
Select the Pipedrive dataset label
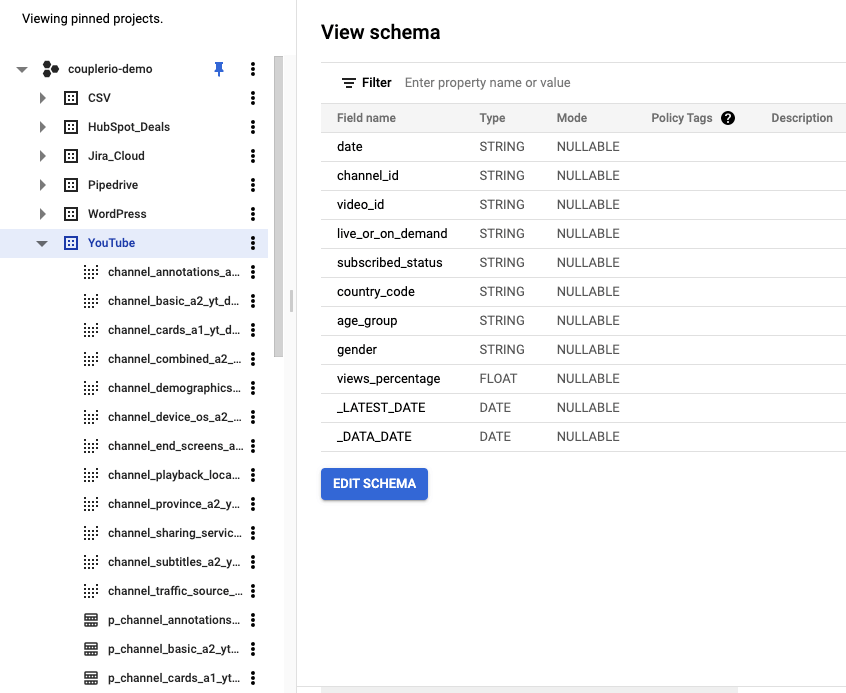(113, 185)
